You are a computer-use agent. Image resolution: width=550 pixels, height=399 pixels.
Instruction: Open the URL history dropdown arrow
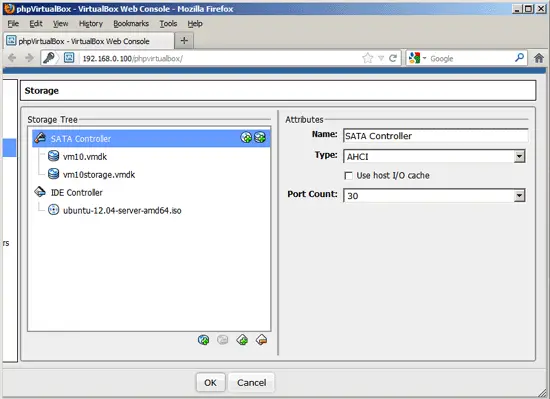[x=381, y=58]
